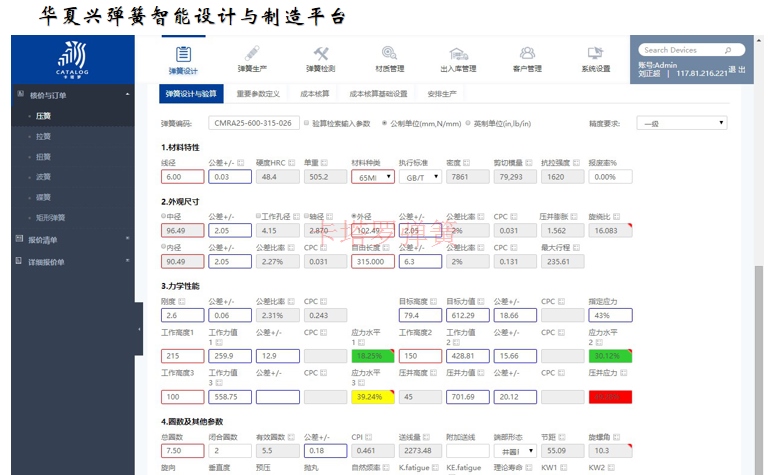This screenshot has width=772, height=475.
Task: Click the info icon next to 旋绕比
Action: (616, 217)
